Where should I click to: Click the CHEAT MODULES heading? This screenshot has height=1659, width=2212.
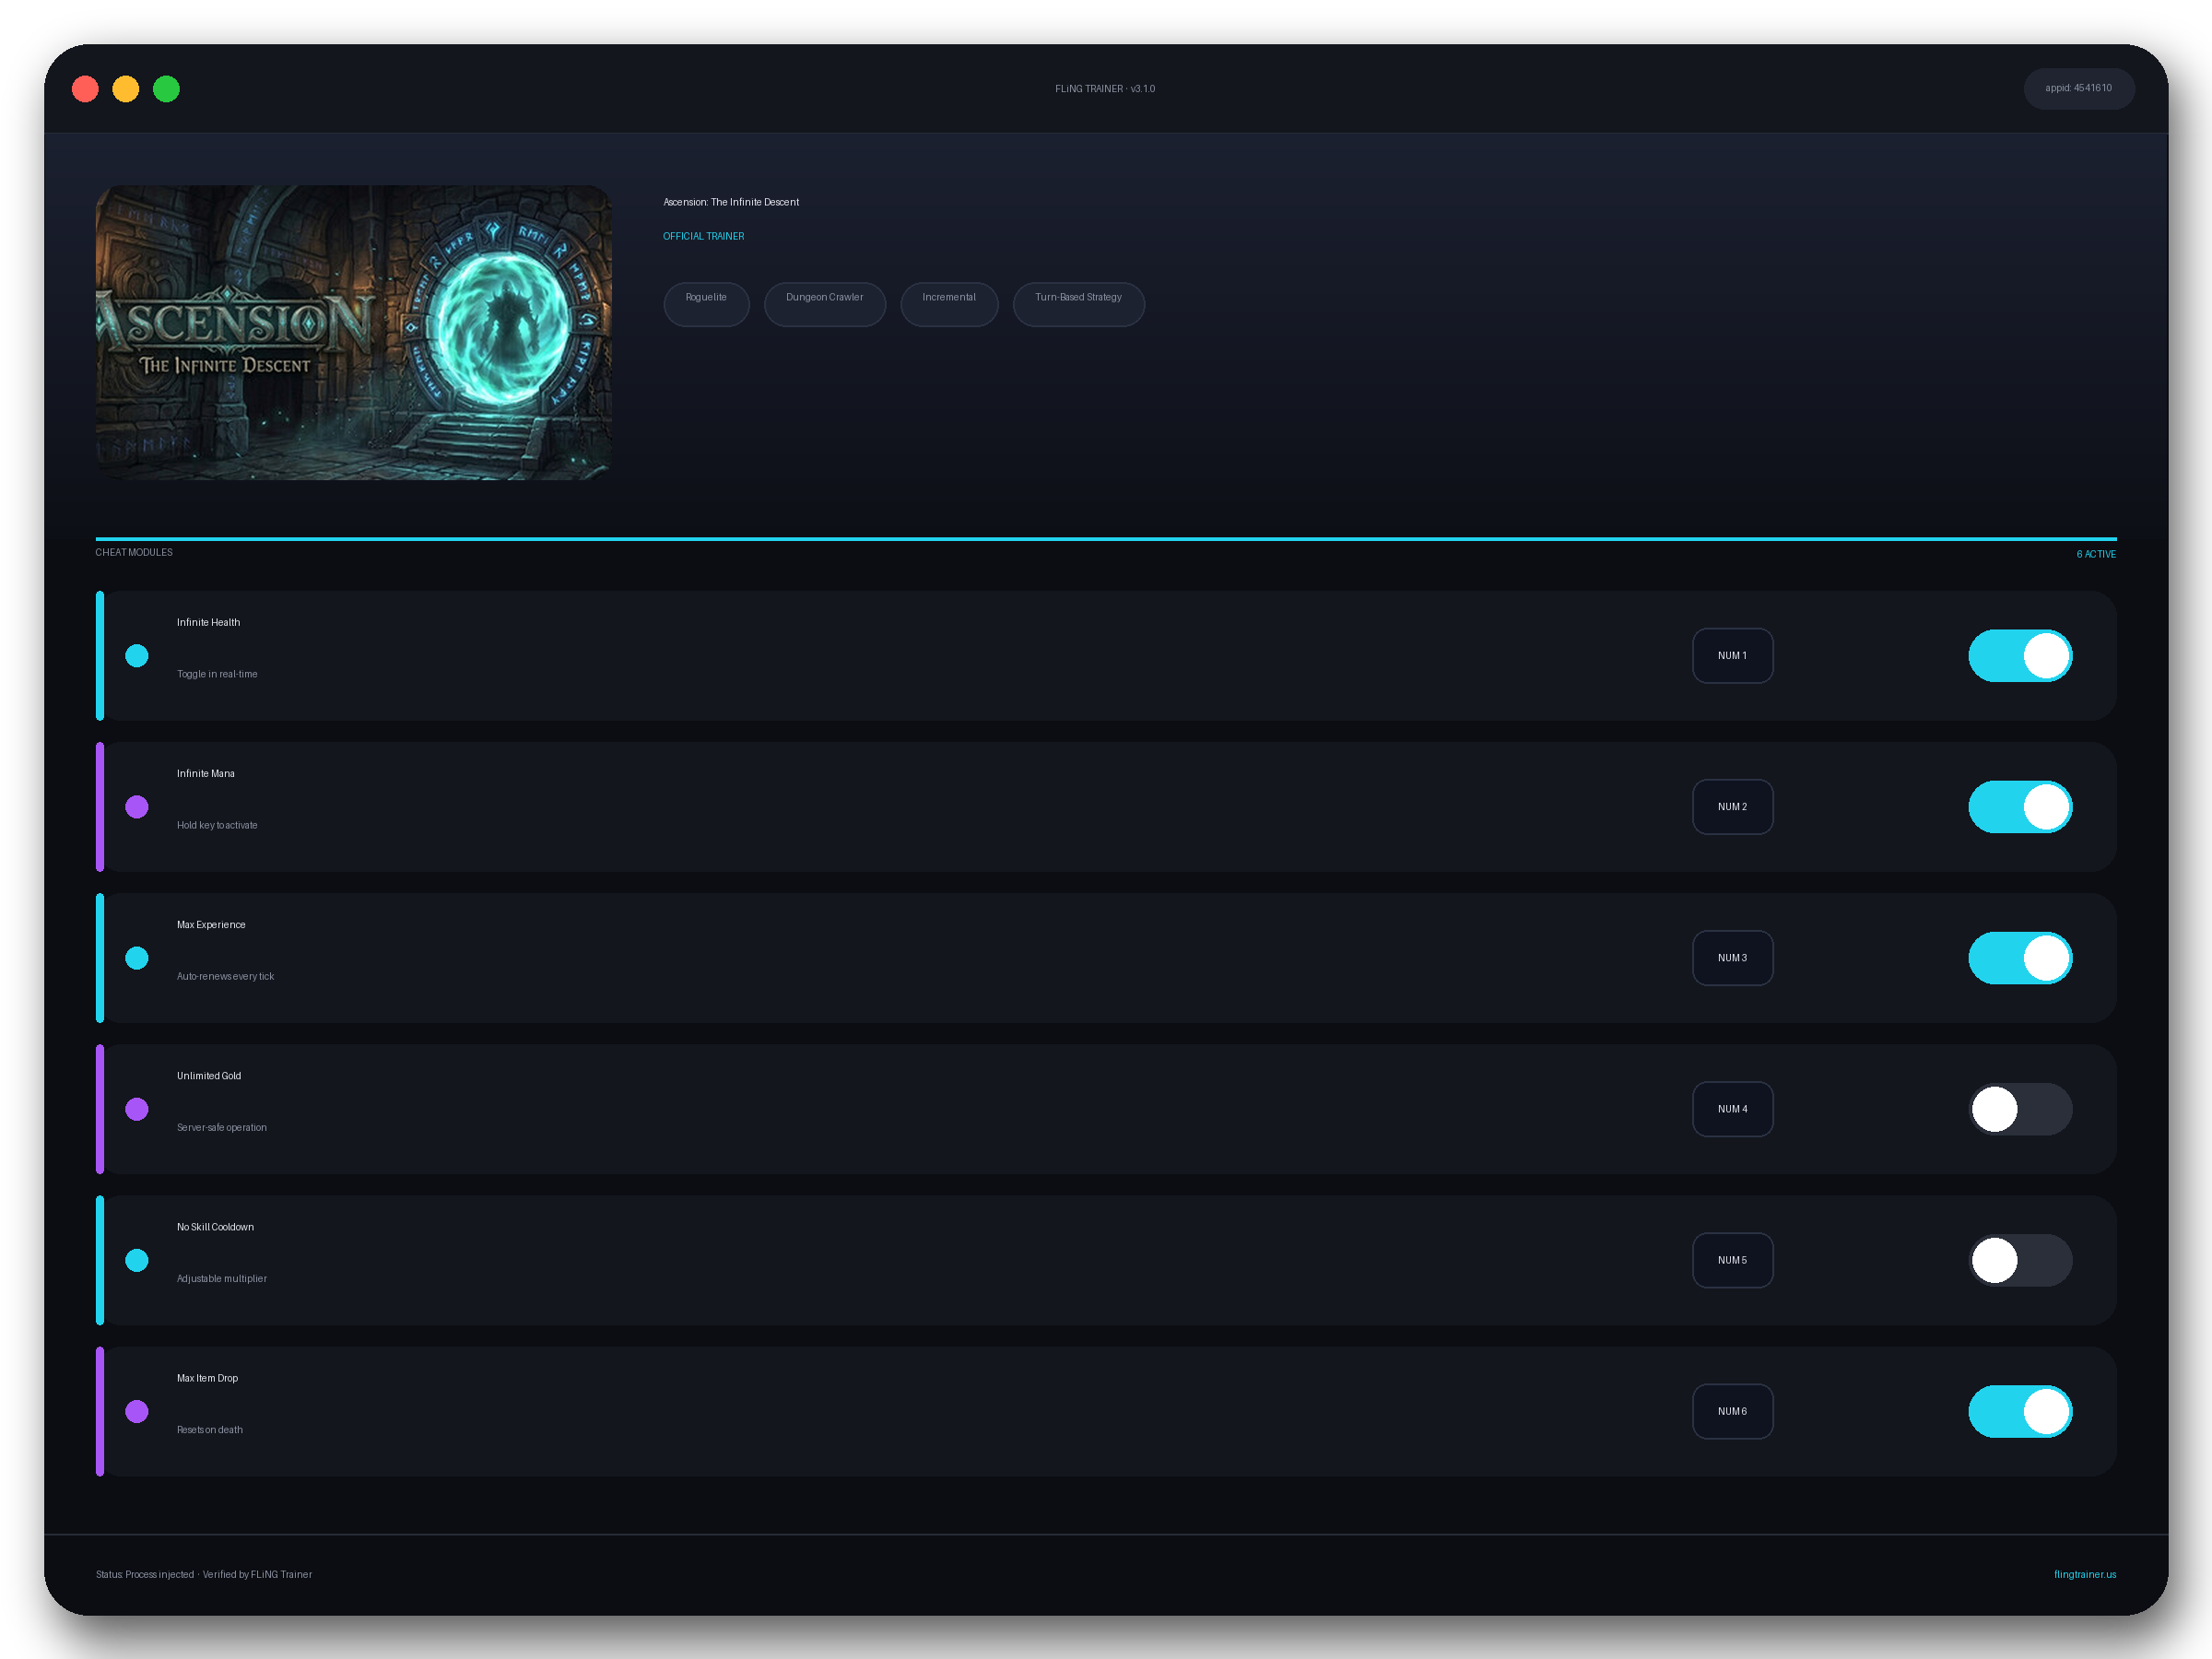point(134,552)
